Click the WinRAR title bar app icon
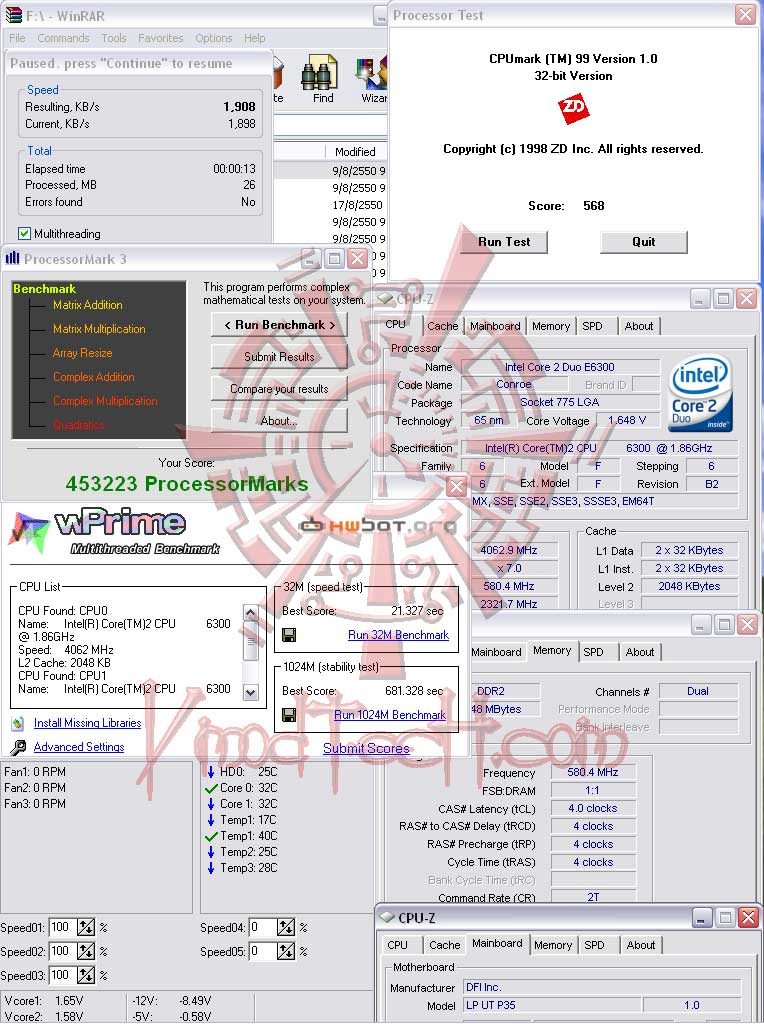 coord(13,15)
